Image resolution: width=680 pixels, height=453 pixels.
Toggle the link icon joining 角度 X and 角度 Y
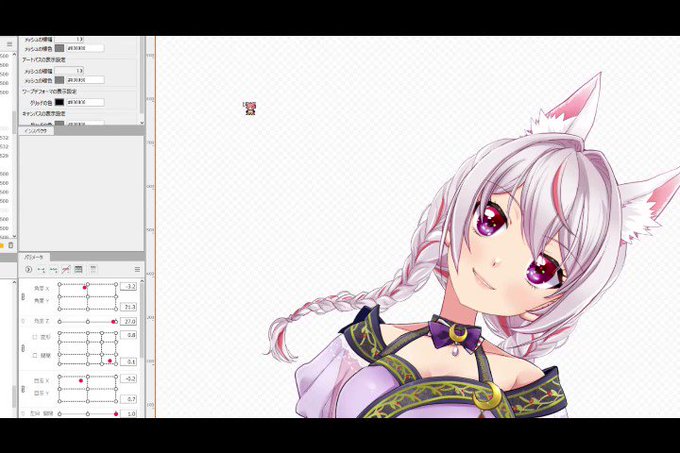tap(23, 297)
